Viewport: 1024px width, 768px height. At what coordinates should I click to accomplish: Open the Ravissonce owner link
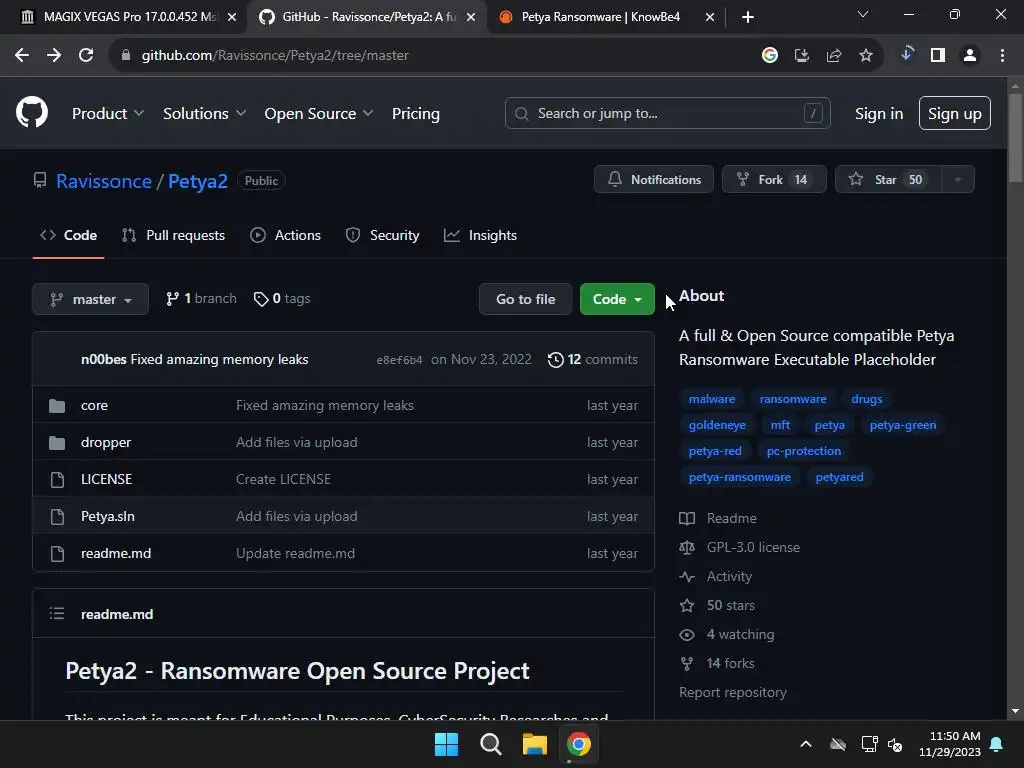click(x=104, y=181)
